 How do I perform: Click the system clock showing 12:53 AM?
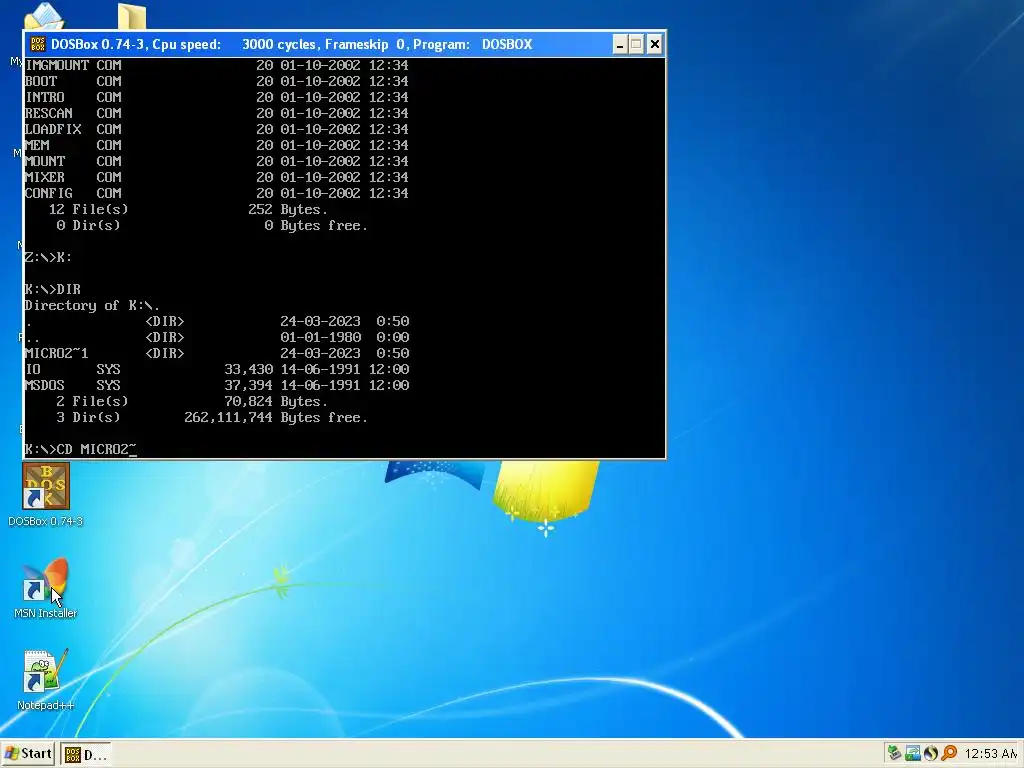(x=991, y=754)
